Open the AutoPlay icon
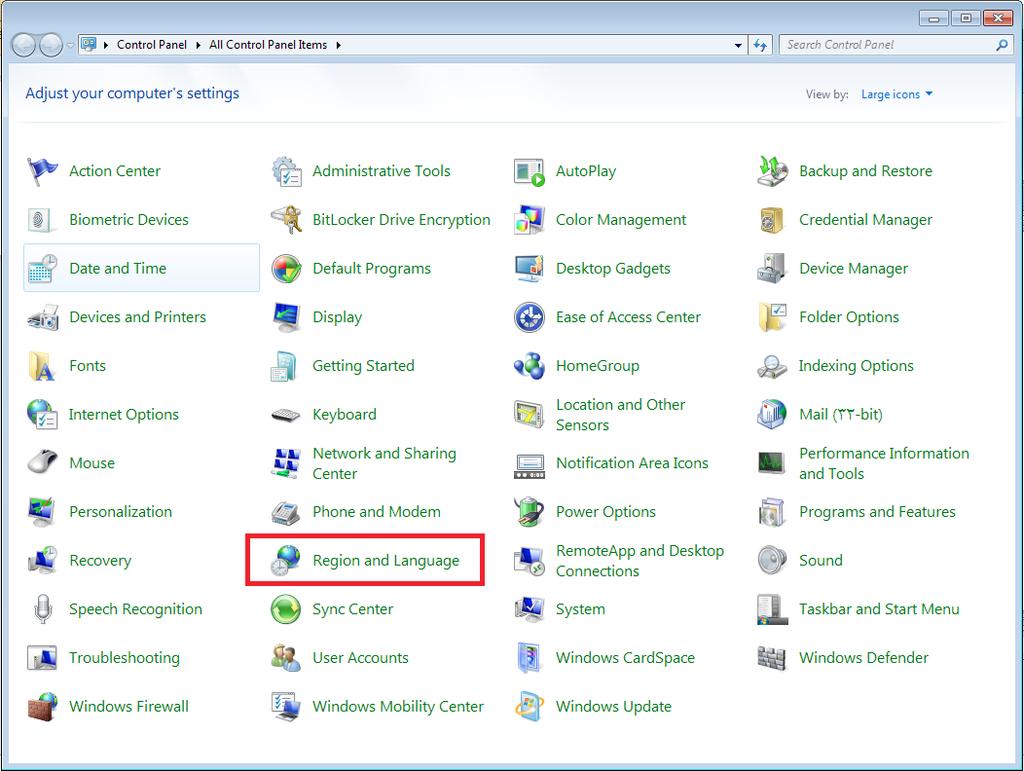The width and height of the screenshot is (1024, 771). pos(529,172)
